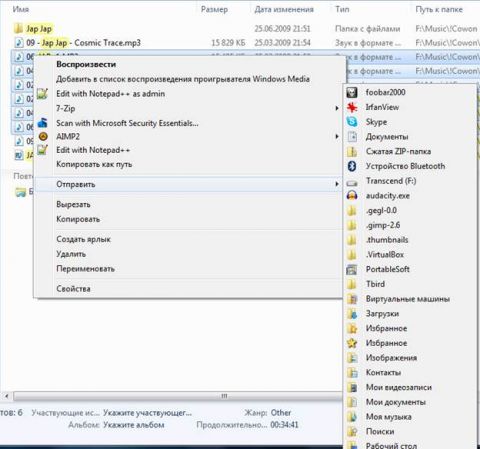Select Мои документы in Send To list
The width and height of the screenshot is (480, 449).
(396, 402)
